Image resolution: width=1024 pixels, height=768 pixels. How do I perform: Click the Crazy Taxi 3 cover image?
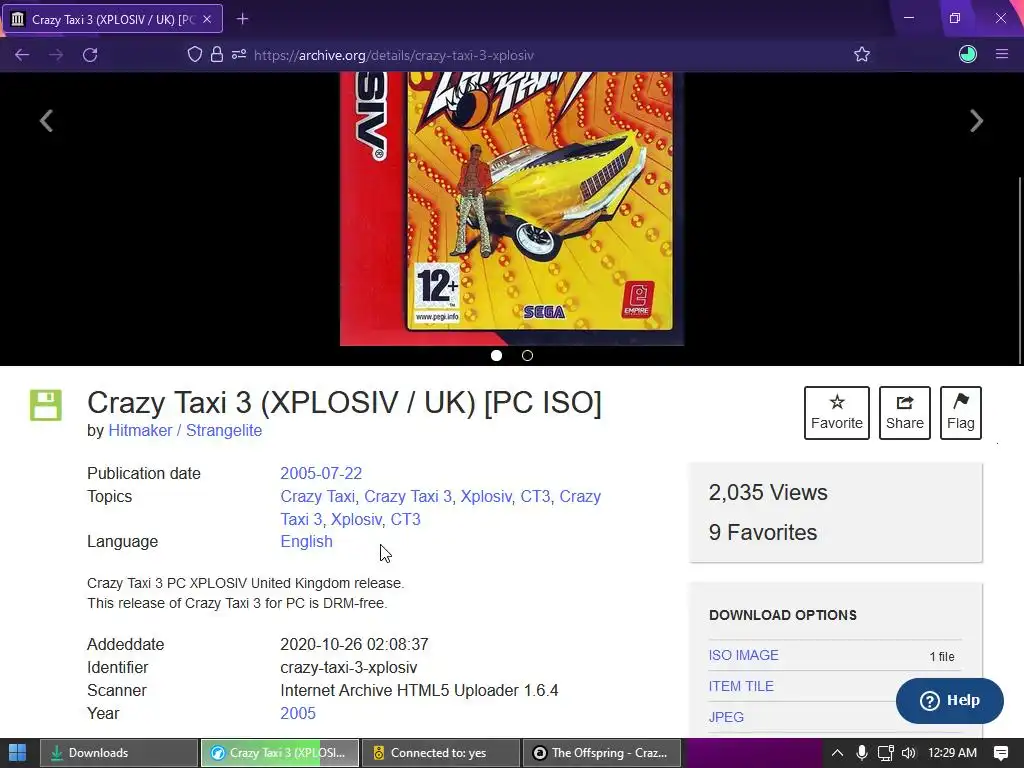point(512,209)
